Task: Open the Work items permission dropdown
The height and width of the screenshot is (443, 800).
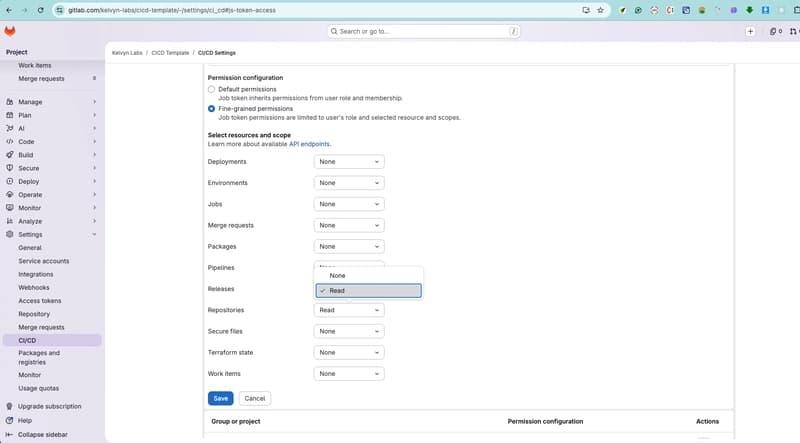Action: (349, 374)
